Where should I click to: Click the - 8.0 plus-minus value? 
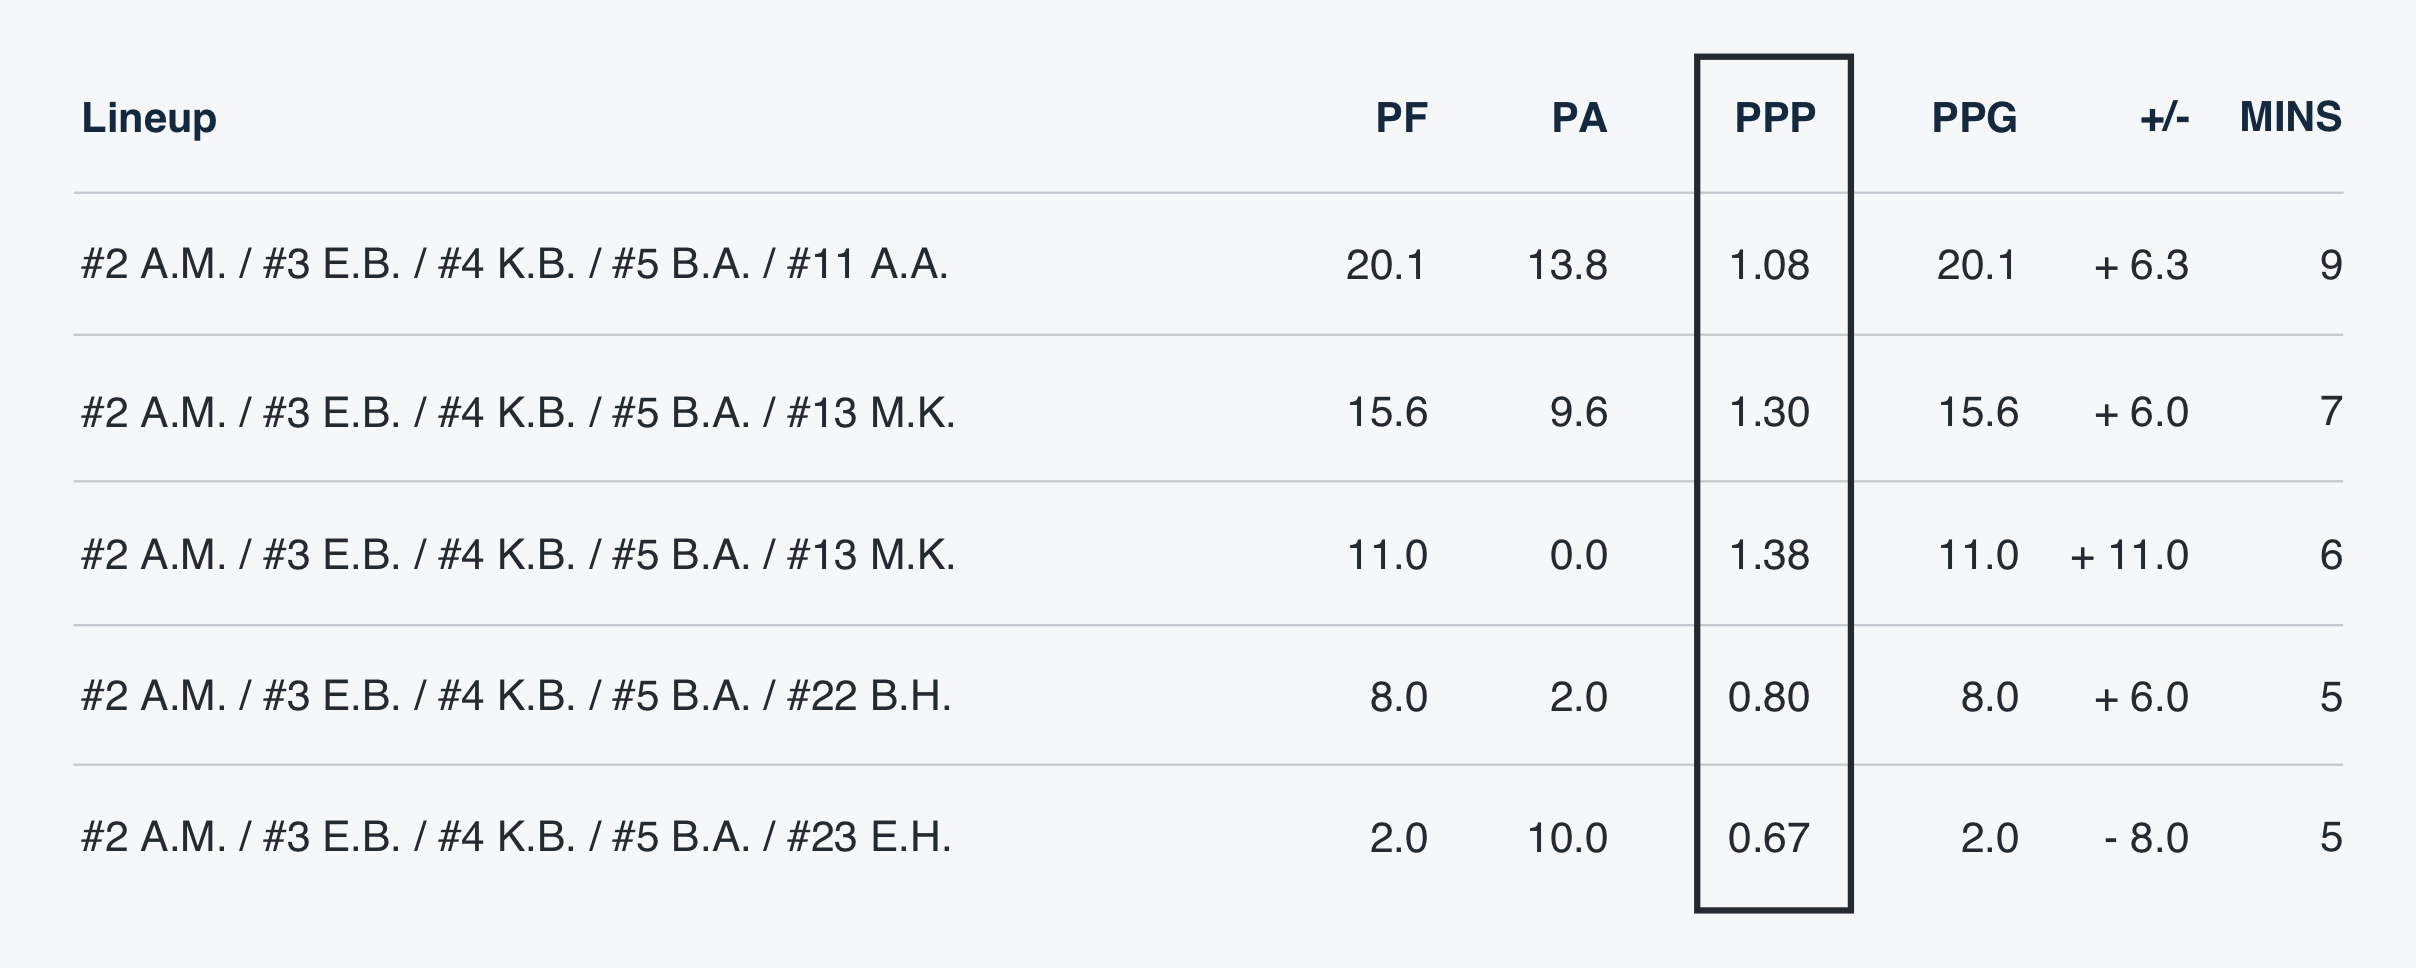coord(2146,837)
